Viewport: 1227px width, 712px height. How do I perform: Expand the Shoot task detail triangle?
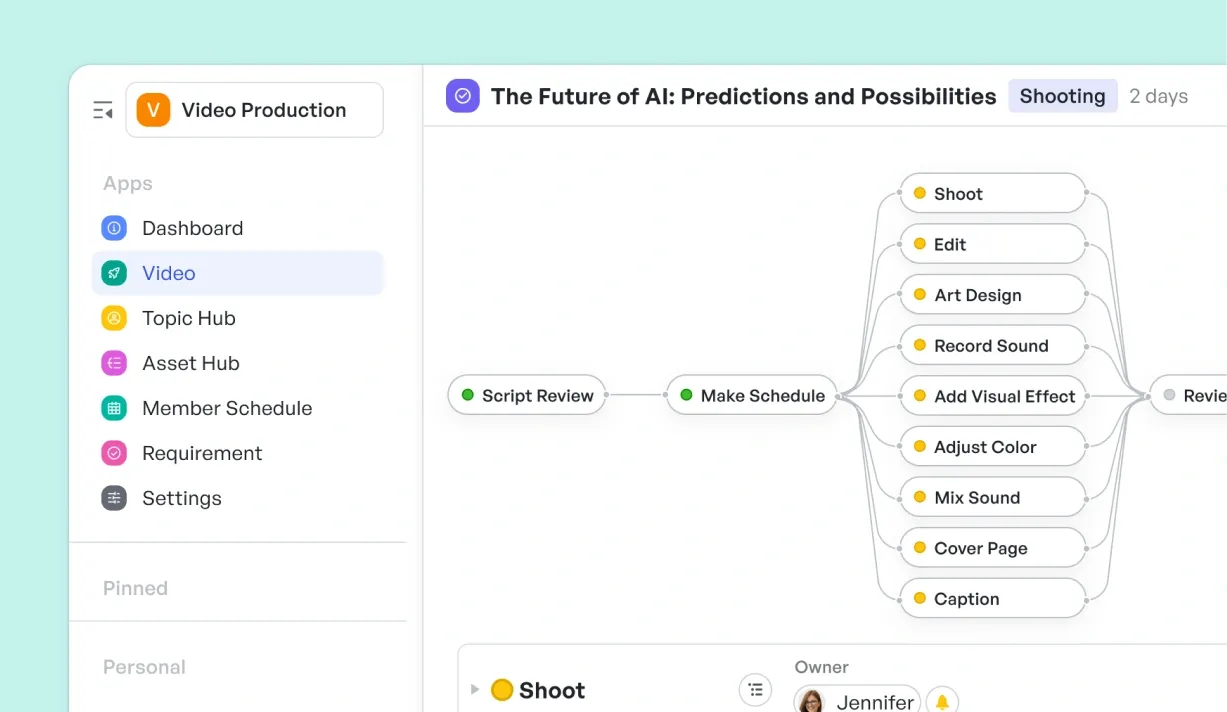475,689
